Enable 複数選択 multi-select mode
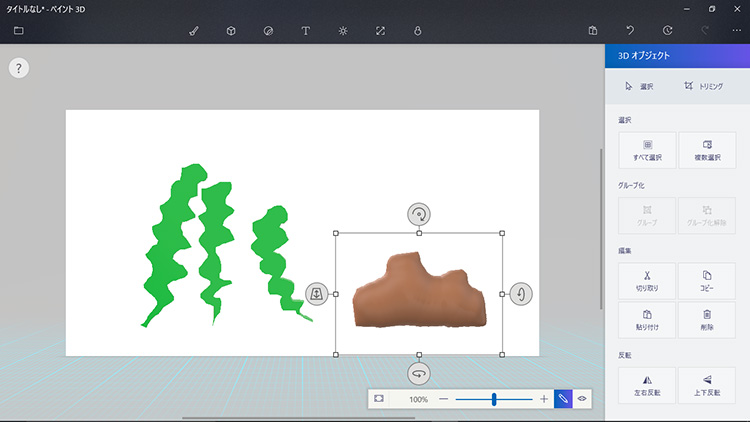This screenshot has height=422, width=750. tap(707, 150)
